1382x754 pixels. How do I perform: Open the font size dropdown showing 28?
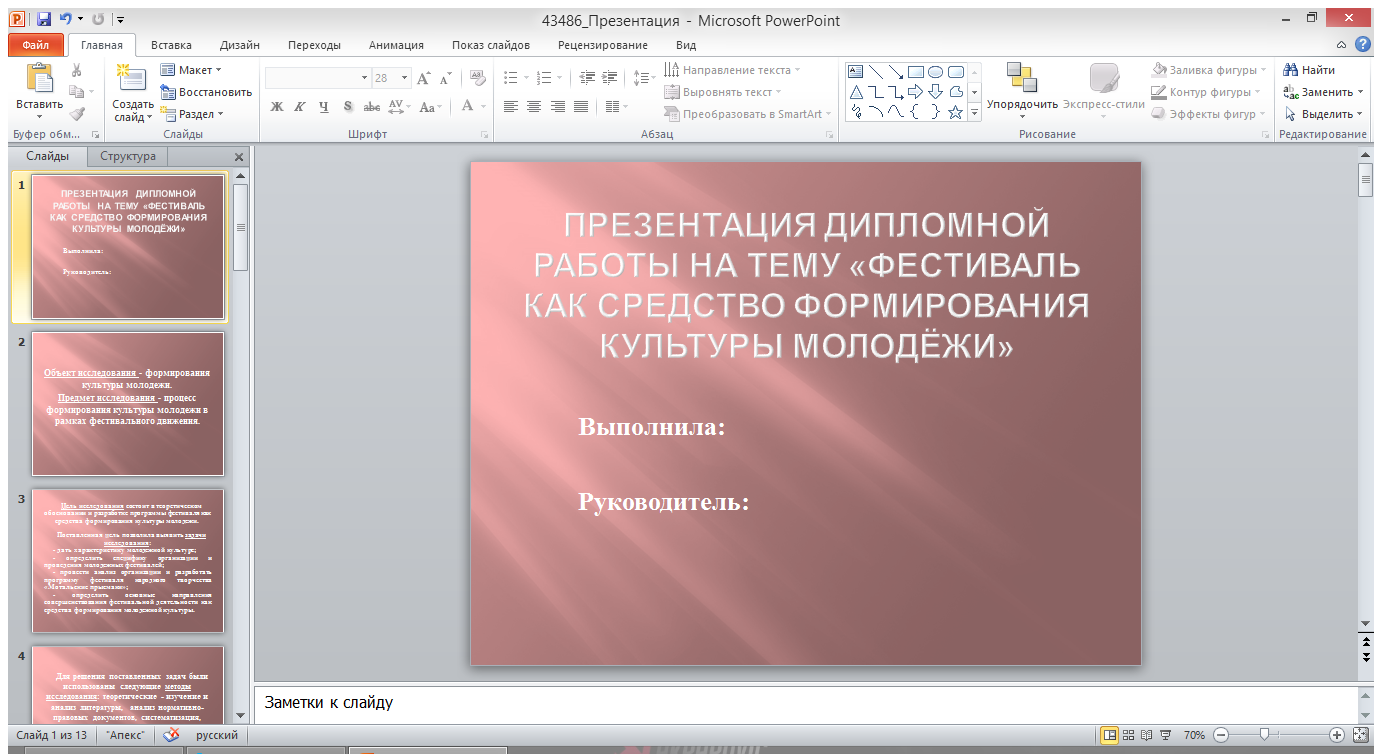[x=405, y=78]
